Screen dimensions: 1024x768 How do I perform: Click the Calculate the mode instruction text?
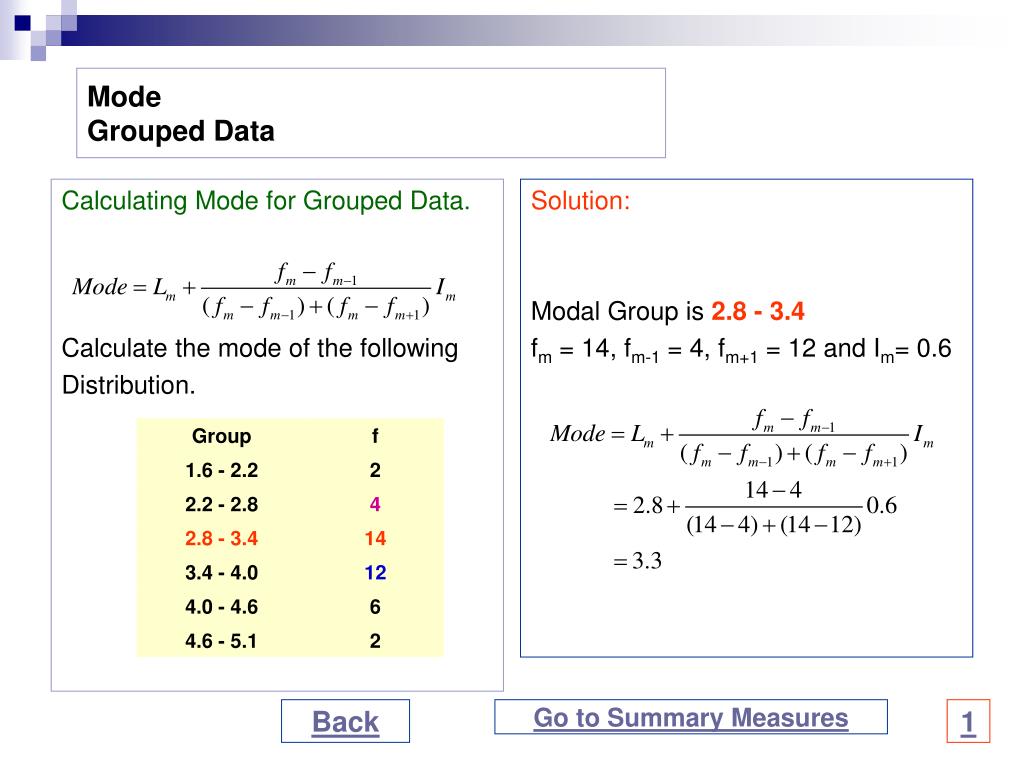click(x=260, y=349)
